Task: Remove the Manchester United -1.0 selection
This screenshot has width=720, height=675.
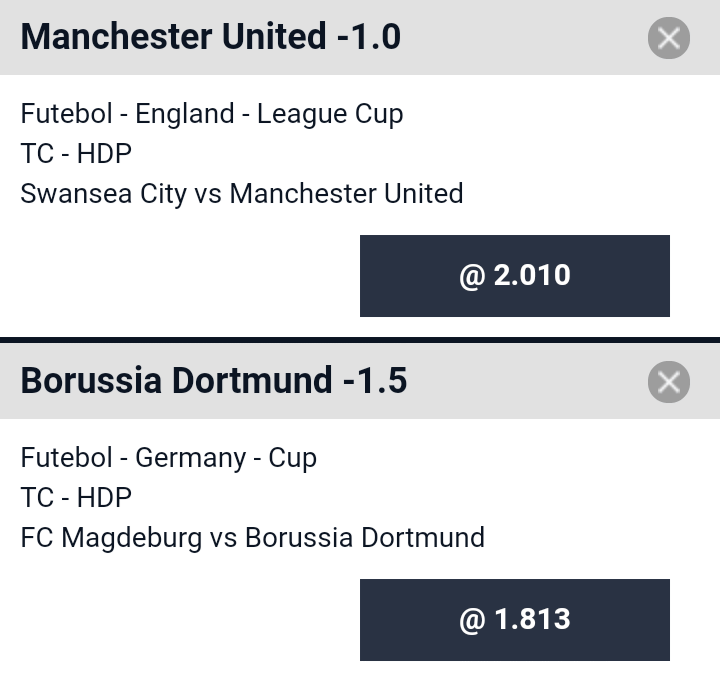Action: [x=669, y=38]
